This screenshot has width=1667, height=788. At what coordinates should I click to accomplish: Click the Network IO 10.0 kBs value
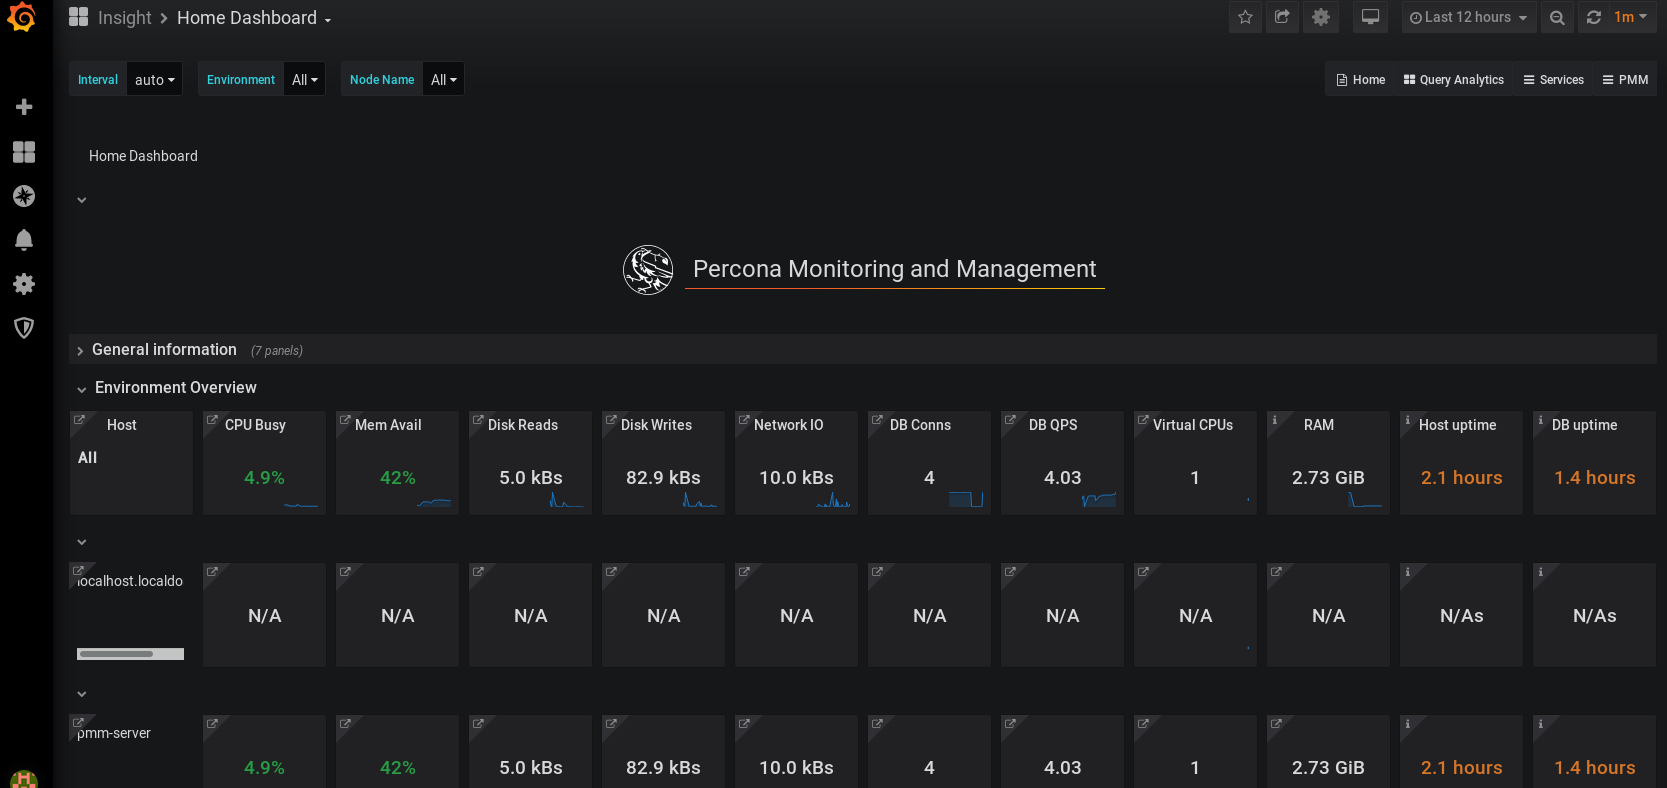tap(796, 478)
